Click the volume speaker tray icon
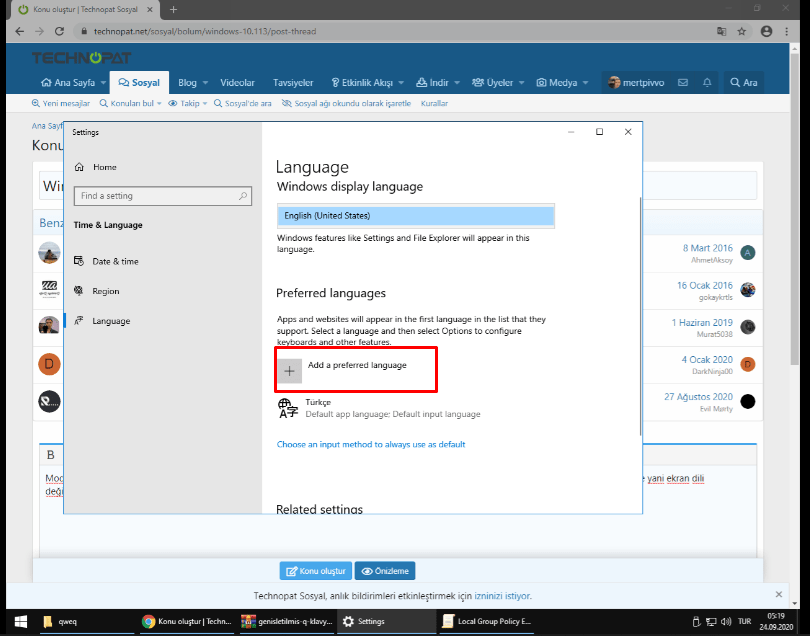Image resolution: width=810 pixels, height=636 pixels. (x=726, y=622)
